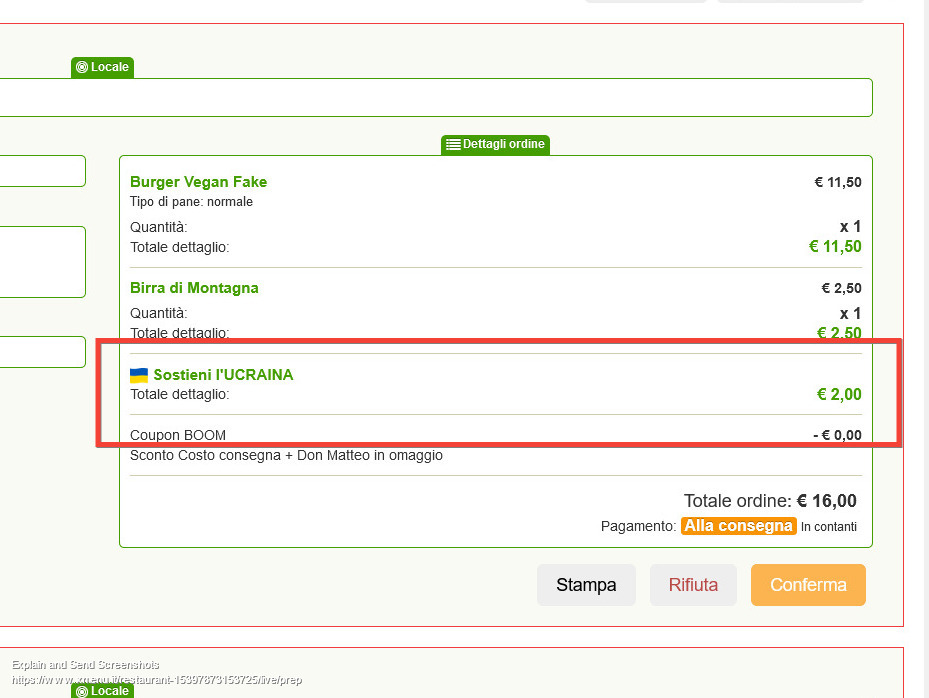
Task: Click the target icon in the Locale badge above the wide field
Action: pos(82,68)
